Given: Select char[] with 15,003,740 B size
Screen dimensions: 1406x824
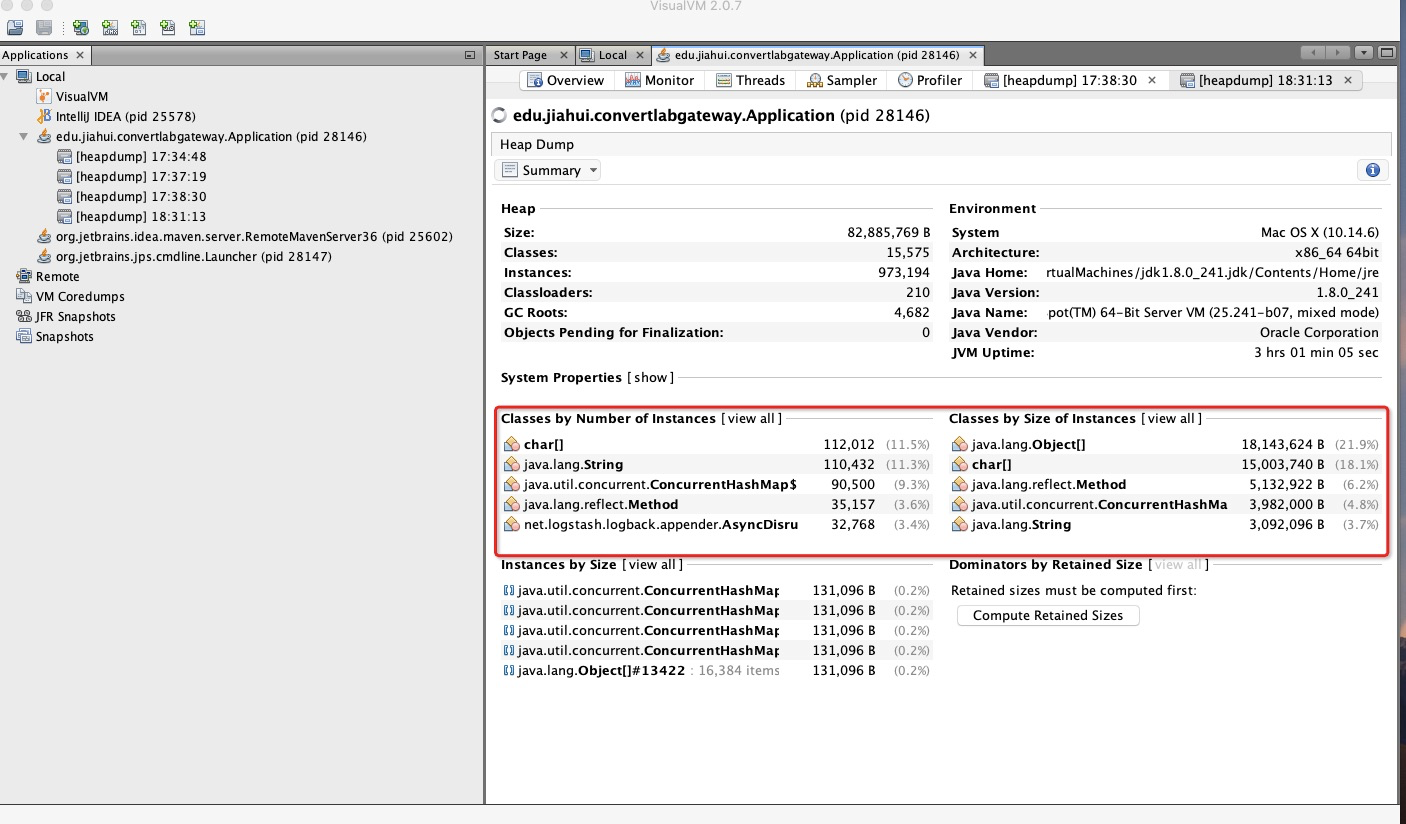Looking at the screenshot, I should click(1165, 464).
